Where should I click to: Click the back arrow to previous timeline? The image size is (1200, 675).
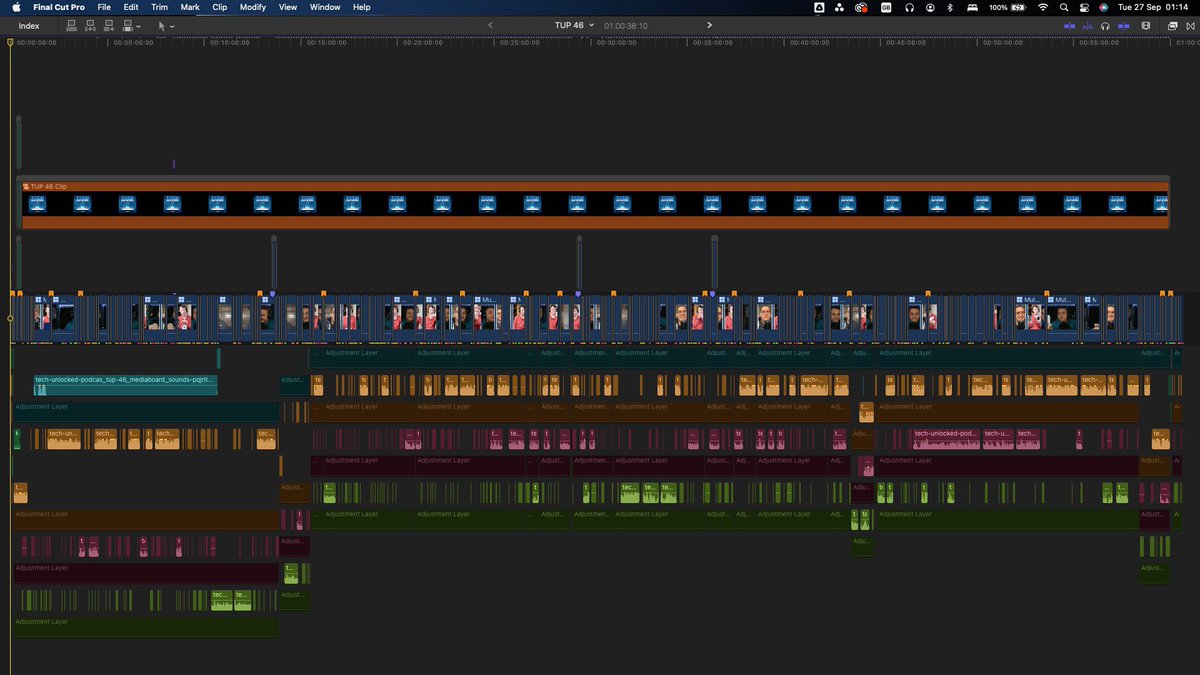coord(490,25)
